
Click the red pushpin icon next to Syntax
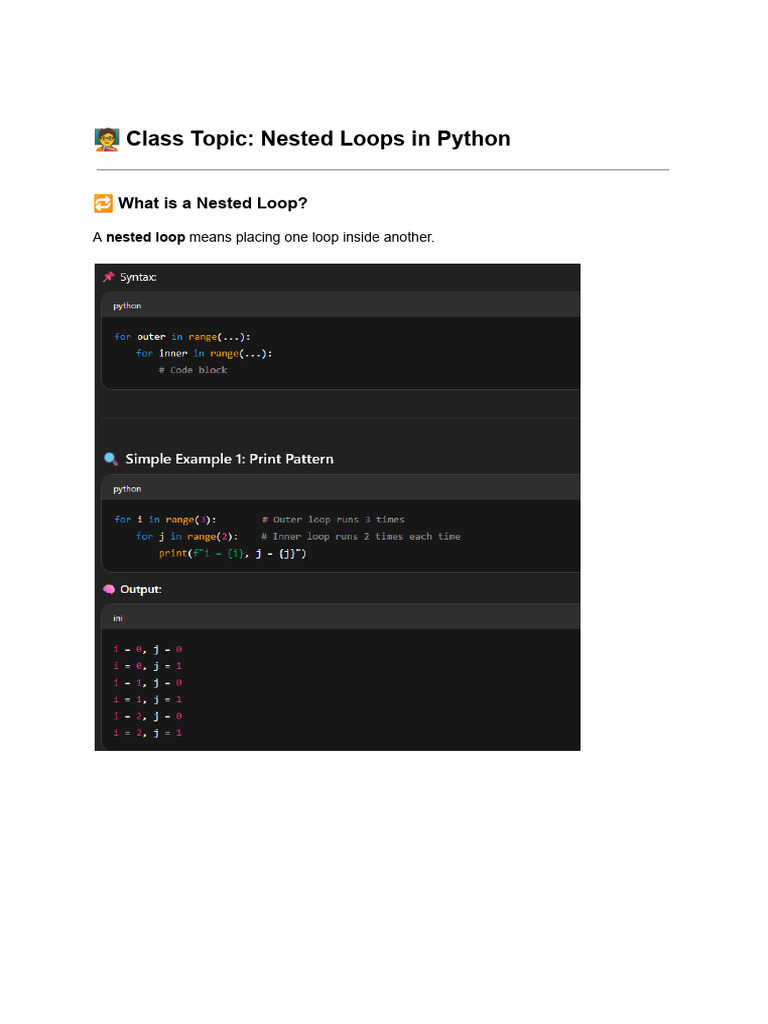click(x=109, y=277)
